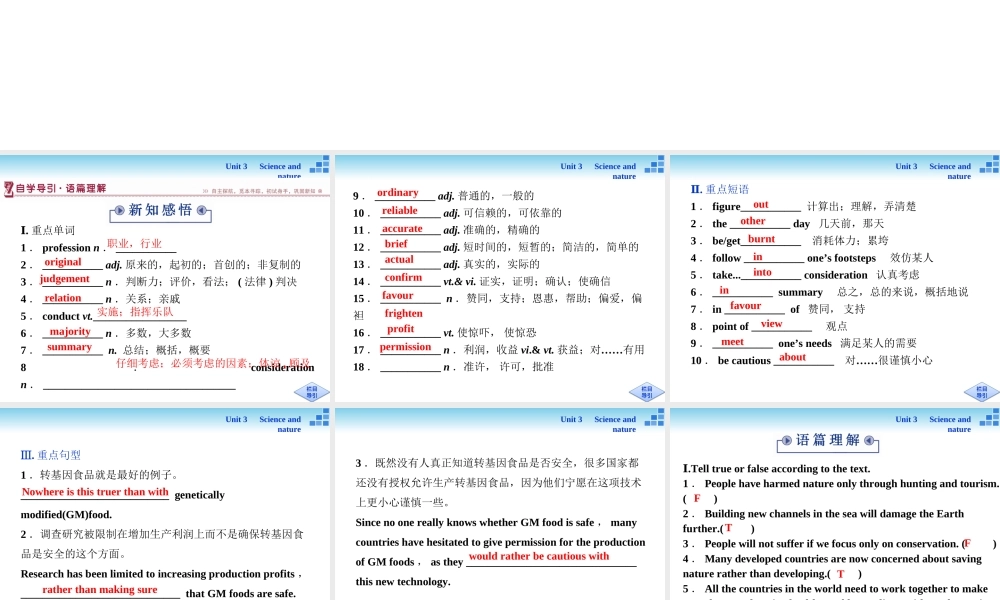Click the round icon right of 新知感悟
Image resolution: width=1000 pixels, height=600 pixels.
[202, 210]
